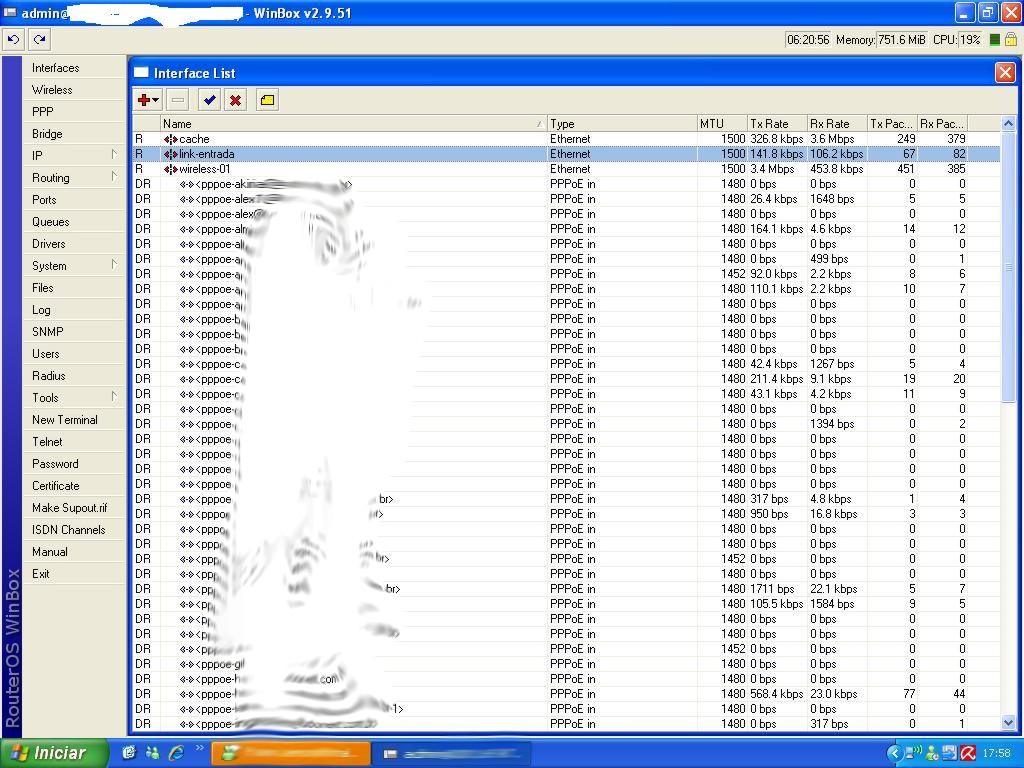This screenshot has width=1024, height=768.
Task: Click the red X Disable button
Action: pyautogui.click(x=235, y=100)
